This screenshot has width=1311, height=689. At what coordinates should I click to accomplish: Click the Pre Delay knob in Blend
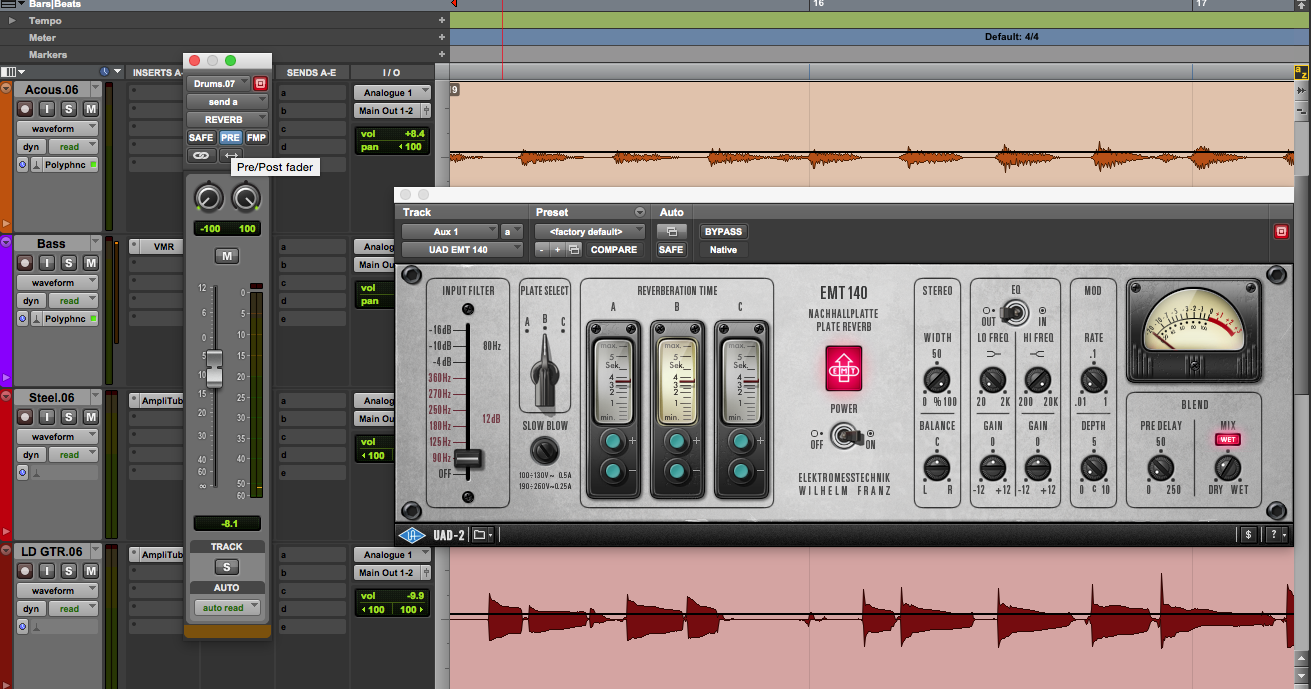coord(1160,467)
